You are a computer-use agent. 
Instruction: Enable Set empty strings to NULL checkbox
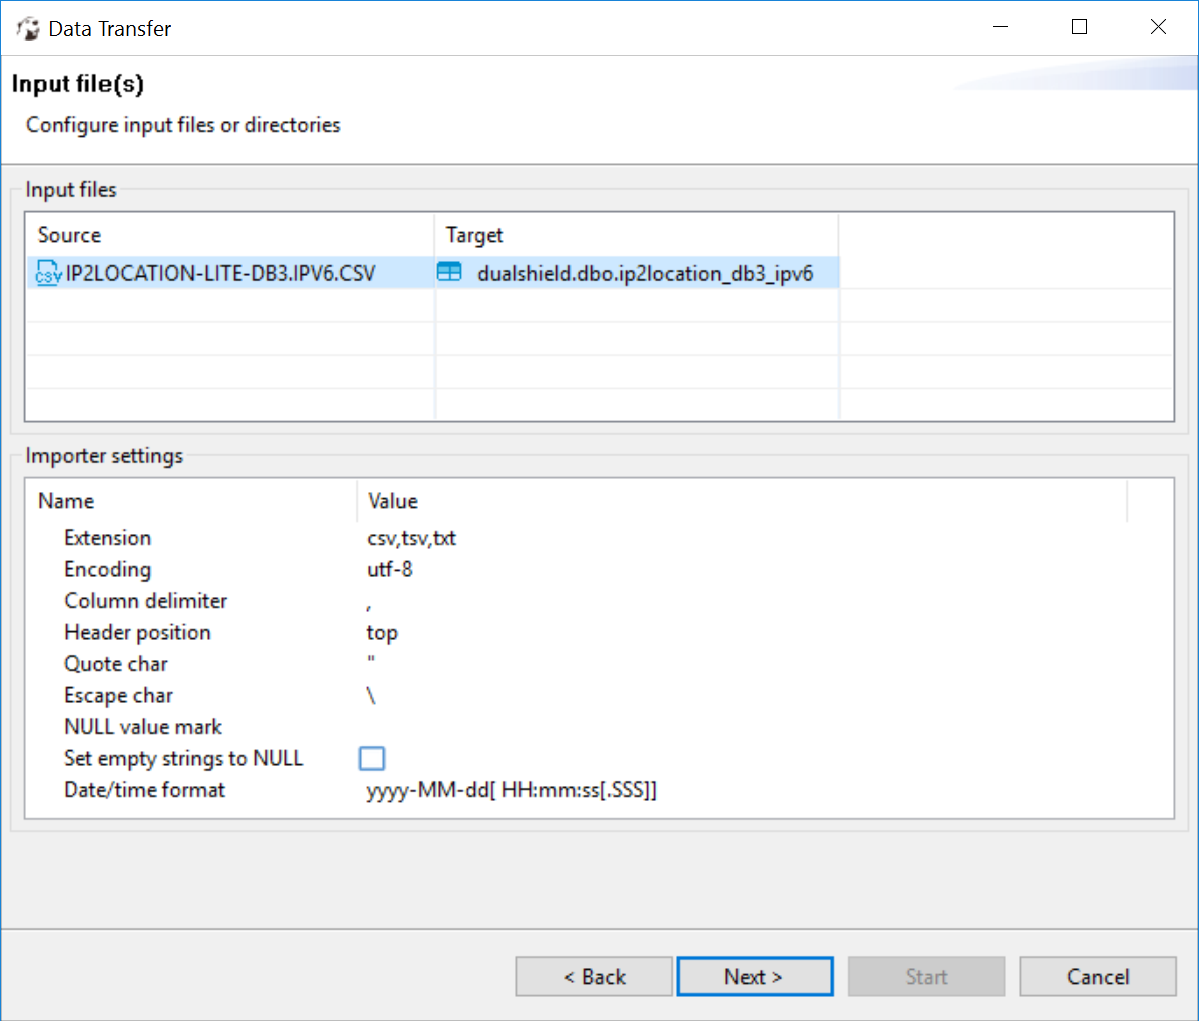click(372, 759)
